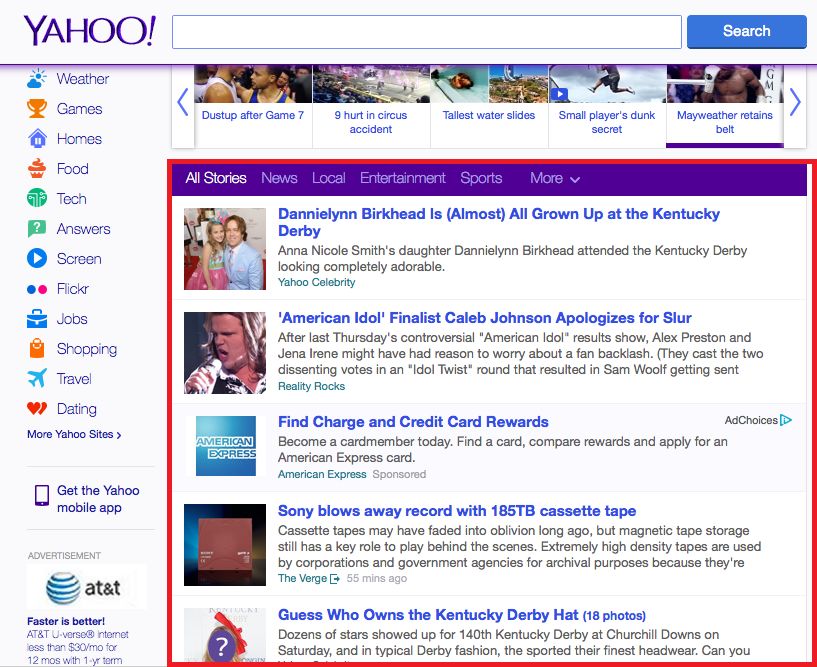Click the Shopping bag icon
Image resolution: width=817 pixels, height=667 pixels.
37,349
